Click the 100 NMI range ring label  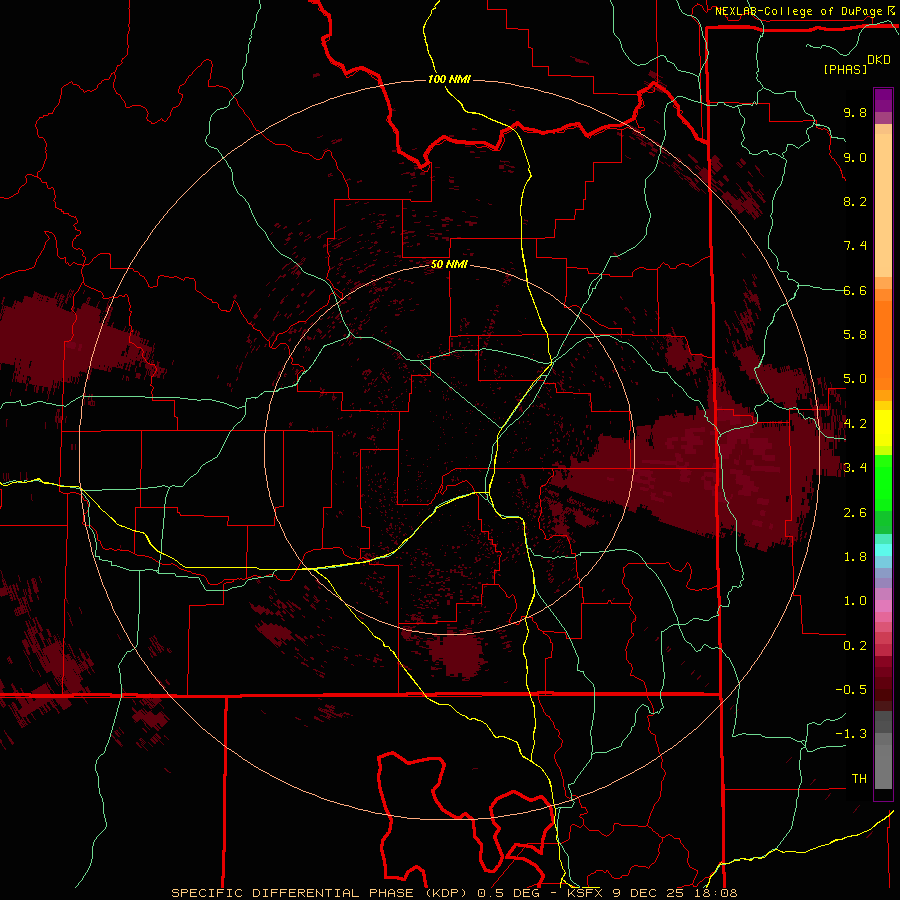click(449, 79)
